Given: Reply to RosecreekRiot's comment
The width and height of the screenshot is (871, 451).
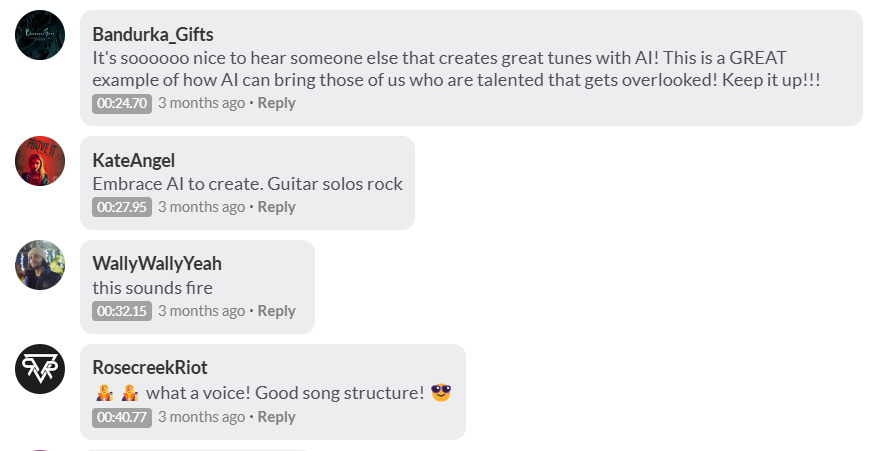Looking at the screenshot, I should click(276, 417).
